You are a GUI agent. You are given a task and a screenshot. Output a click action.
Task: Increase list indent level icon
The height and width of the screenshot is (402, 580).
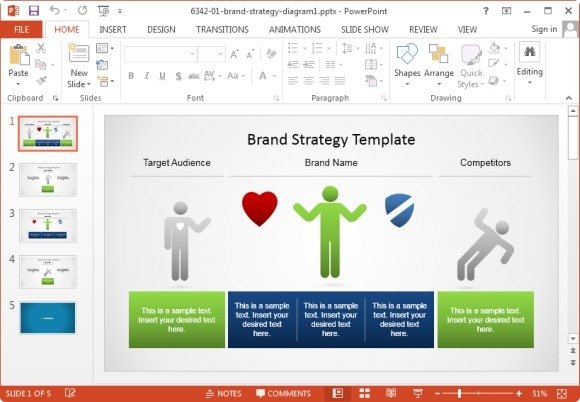click(309, 65)
